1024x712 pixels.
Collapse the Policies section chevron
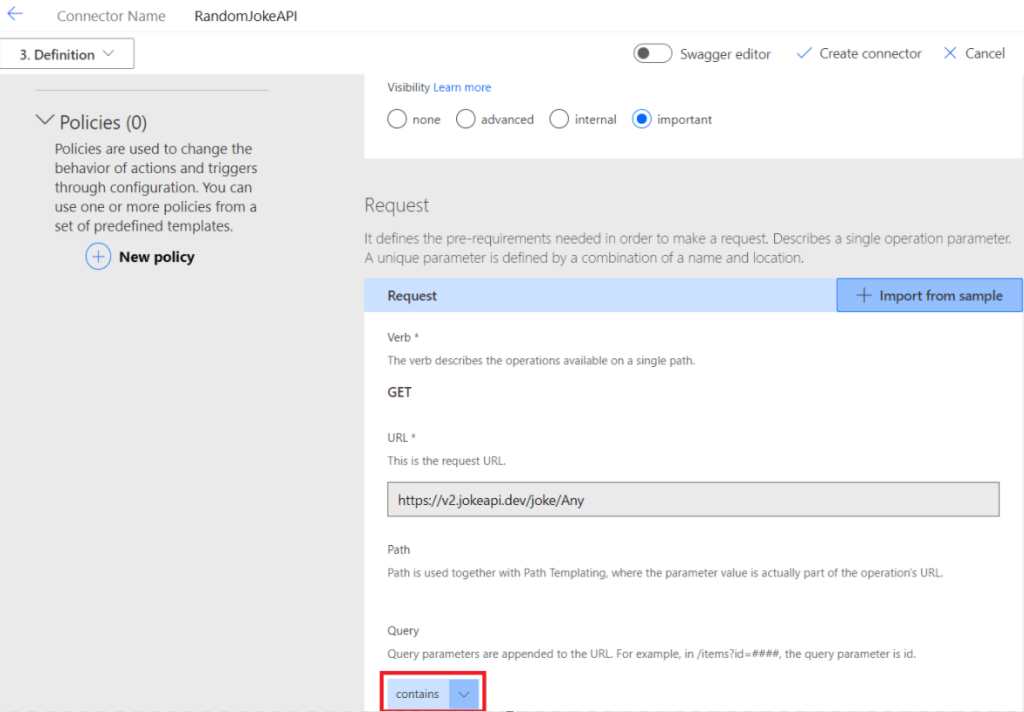44,121
